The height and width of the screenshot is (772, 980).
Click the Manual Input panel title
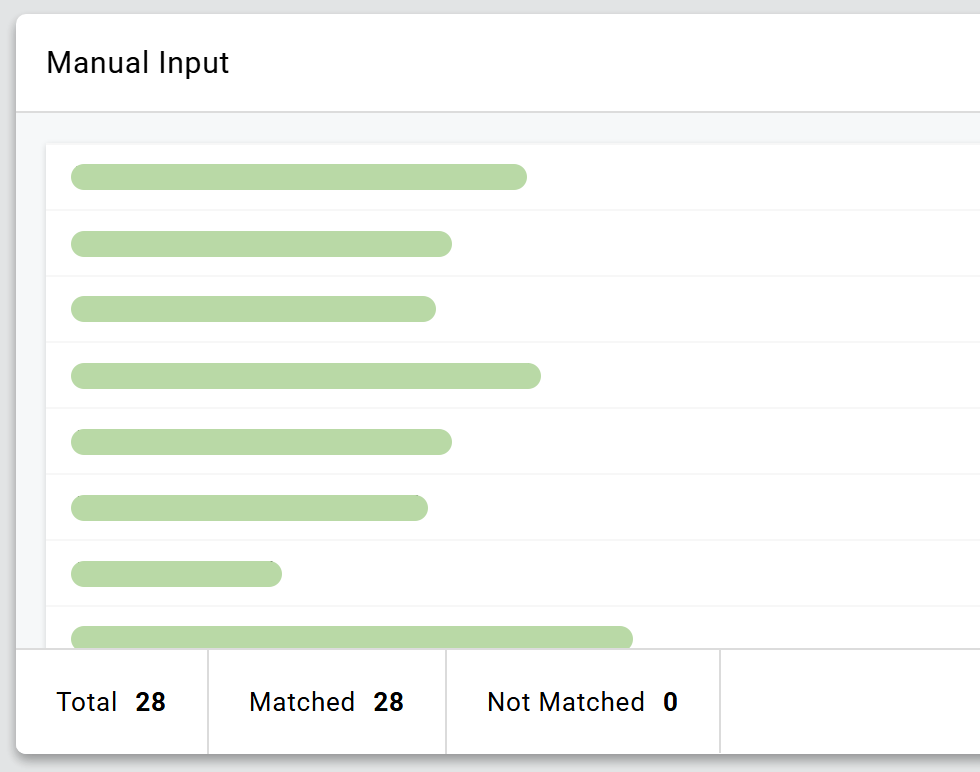(138, 63)
